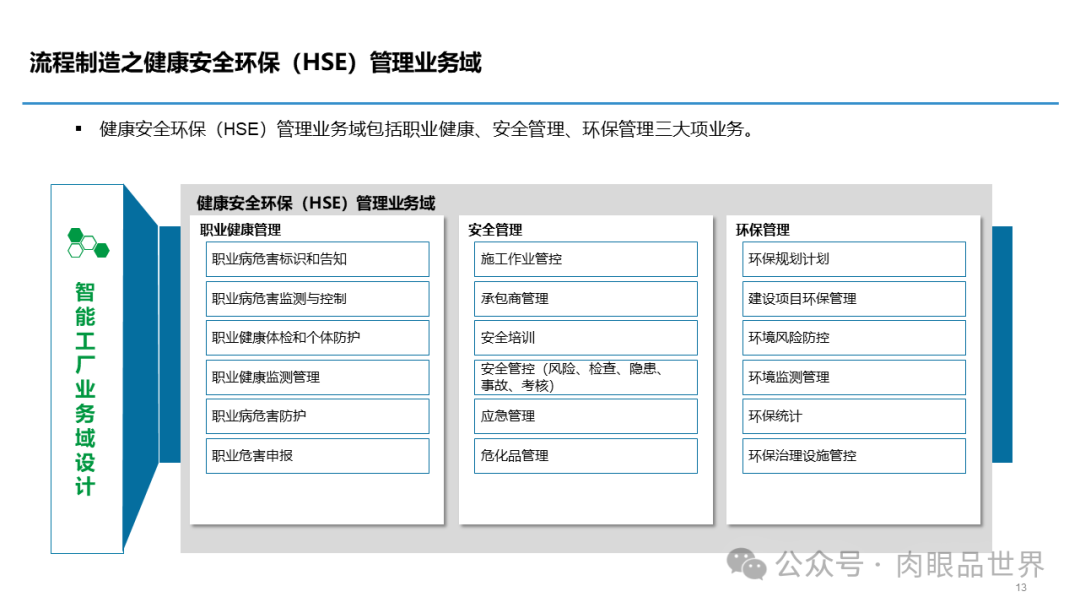1080x608 pixels.
Task: Click the 环境风险防控 box
Action: [x=854, y=338]
